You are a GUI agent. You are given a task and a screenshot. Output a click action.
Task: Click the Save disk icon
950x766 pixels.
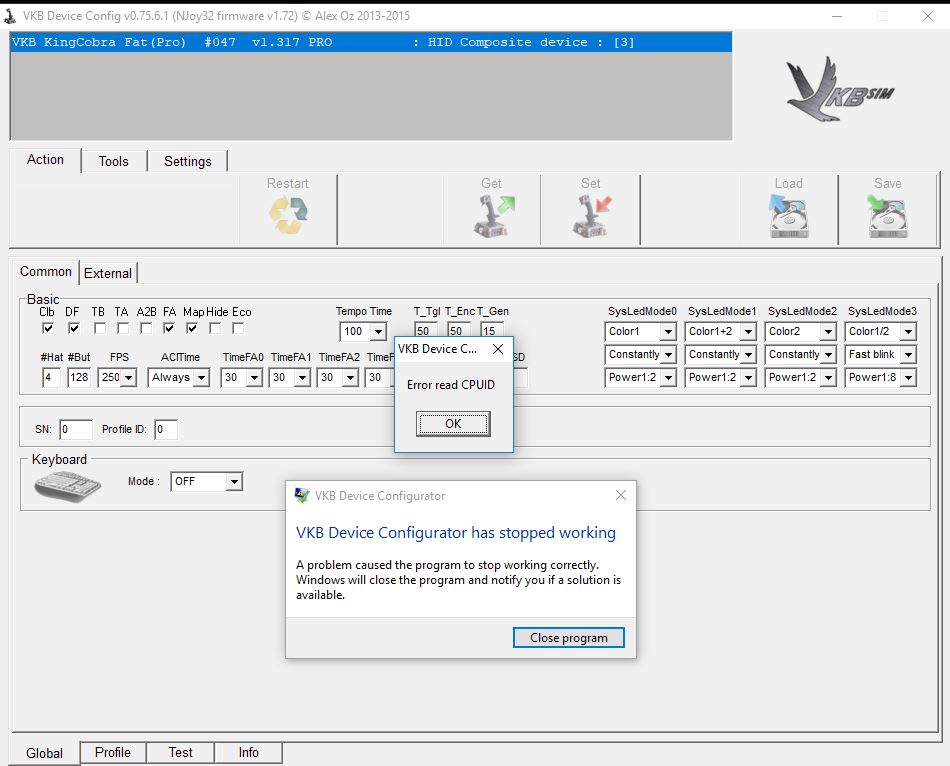[887, 215]
